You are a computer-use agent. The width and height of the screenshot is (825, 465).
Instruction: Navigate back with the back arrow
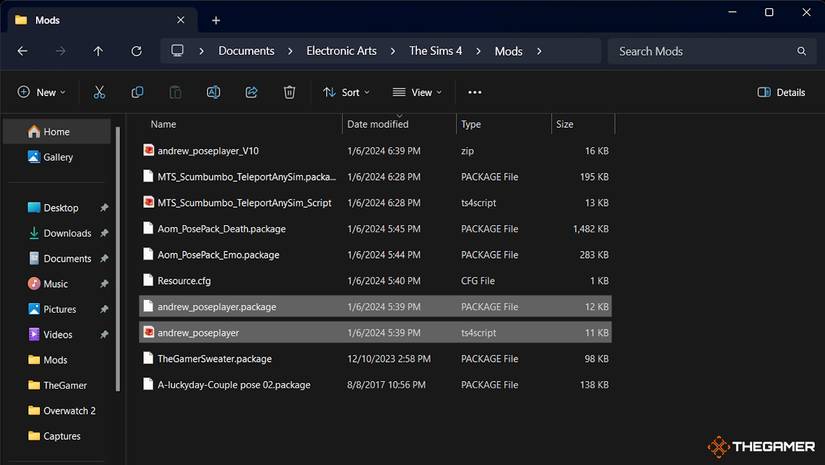click(x=22, y=51)
